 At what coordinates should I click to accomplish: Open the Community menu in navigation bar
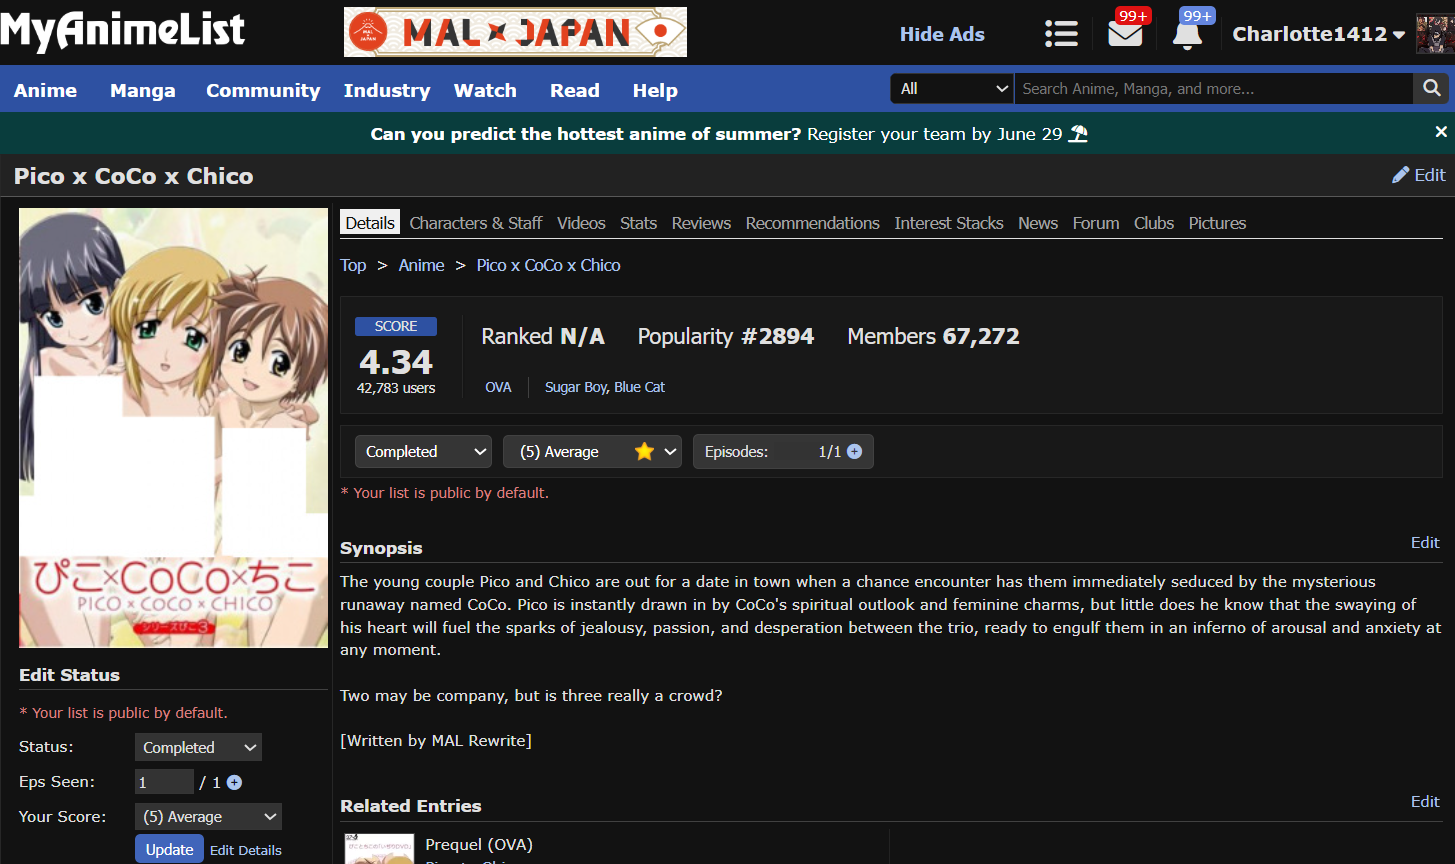pyautogui.click(x=263, y=90)
